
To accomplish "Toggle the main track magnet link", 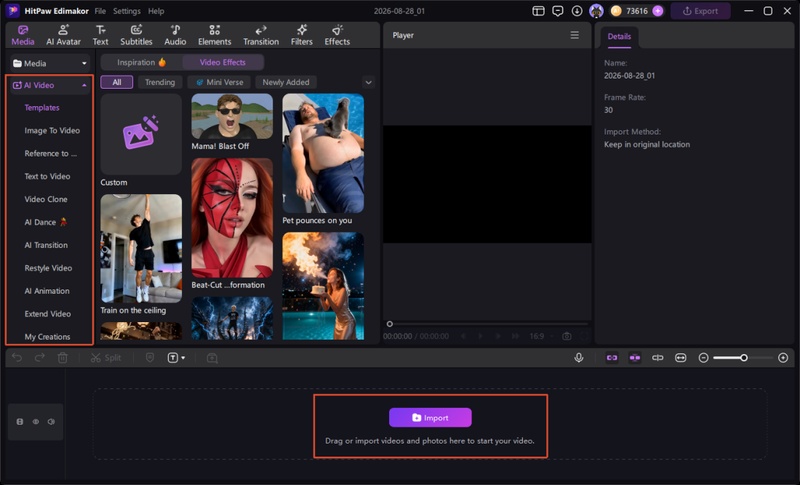I will 612,358.
